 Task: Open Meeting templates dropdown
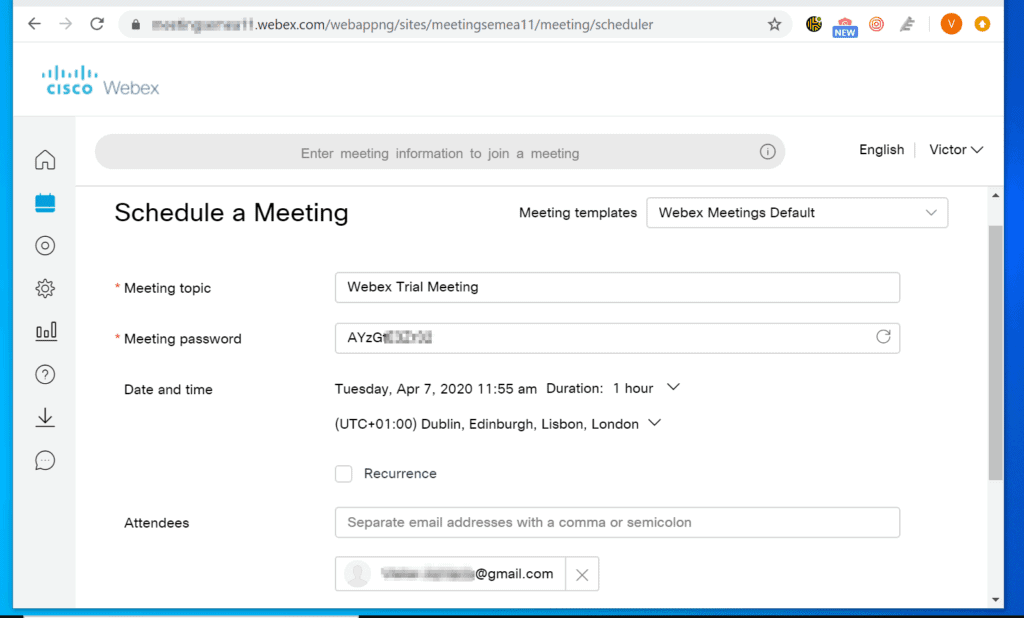pos(797,213)
